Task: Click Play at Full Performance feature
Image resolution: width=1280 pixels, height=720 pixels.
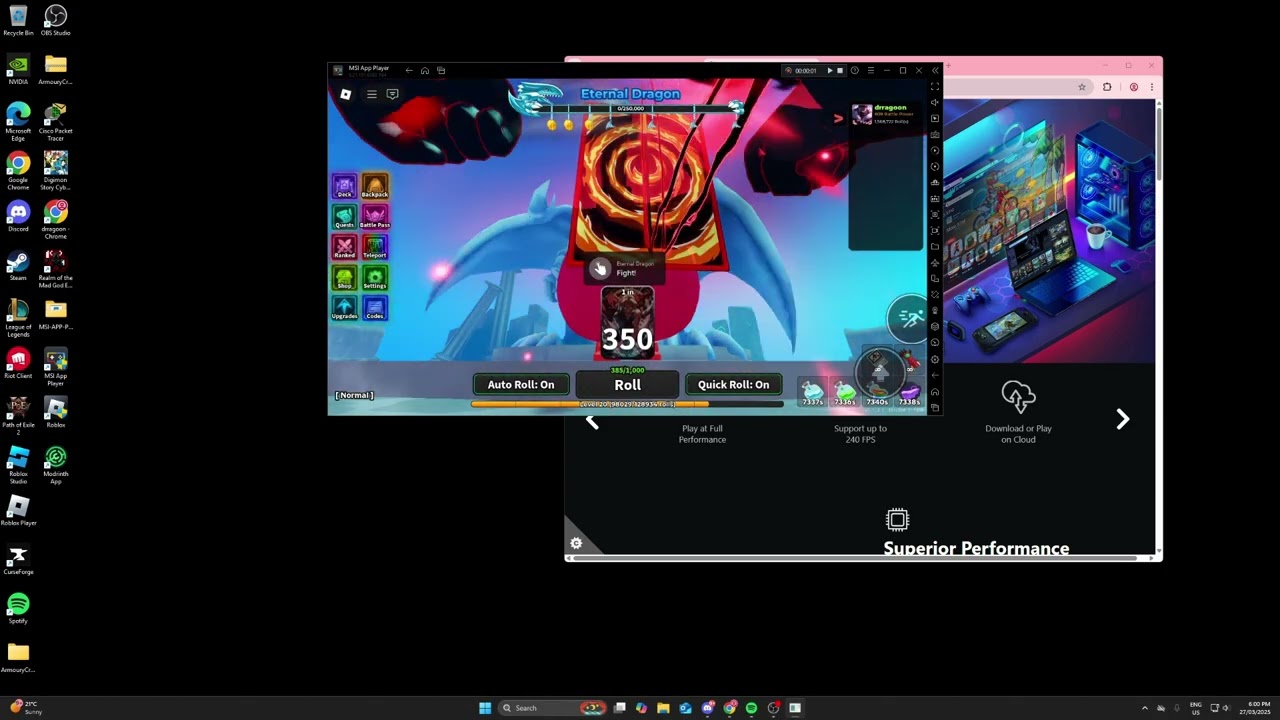Action: click(x=702, y=434)
